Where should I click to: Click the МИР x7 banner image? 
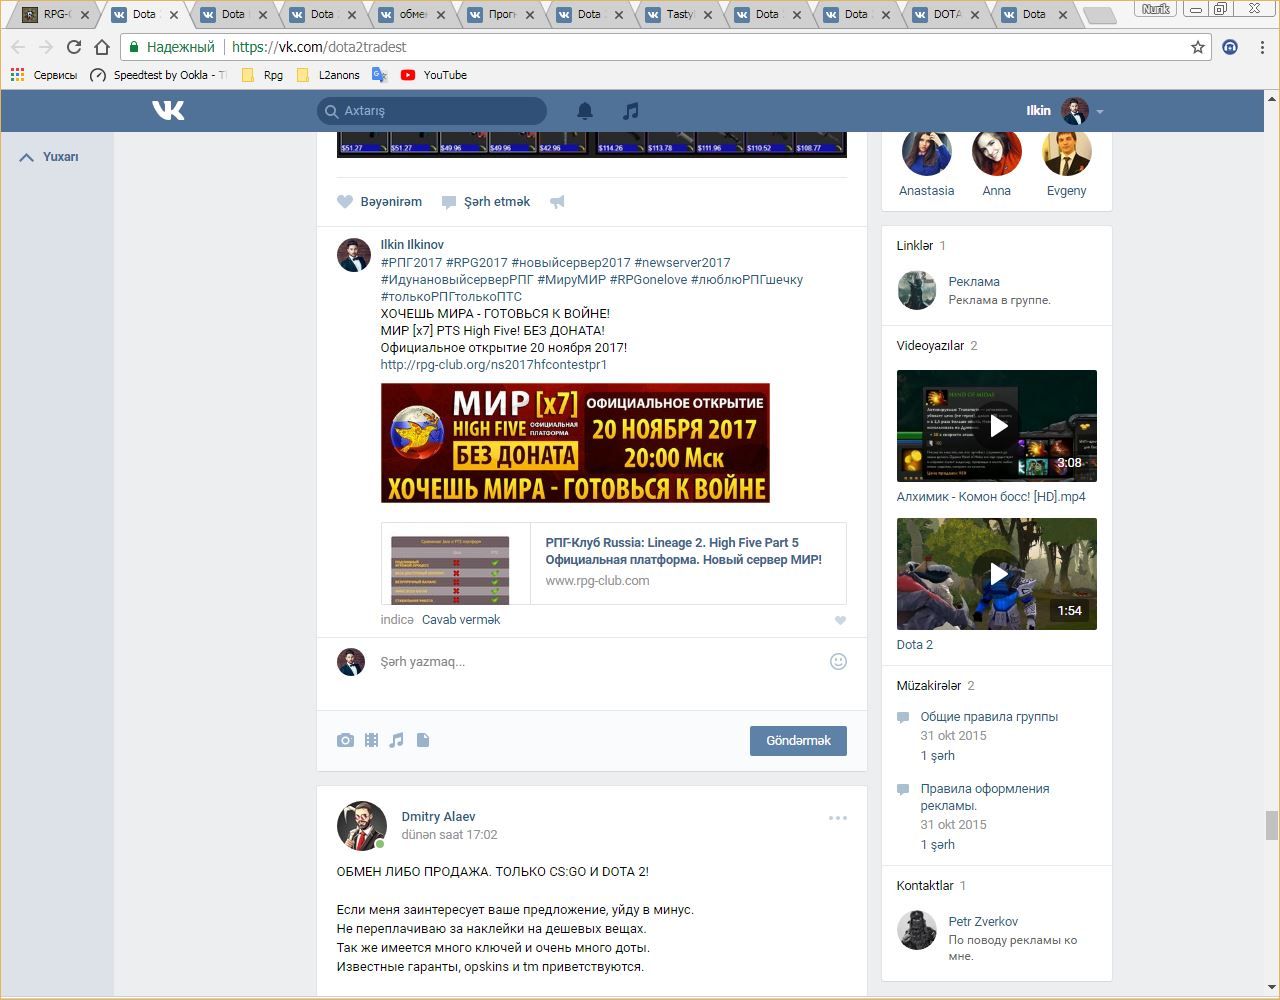tap(575, 443)
